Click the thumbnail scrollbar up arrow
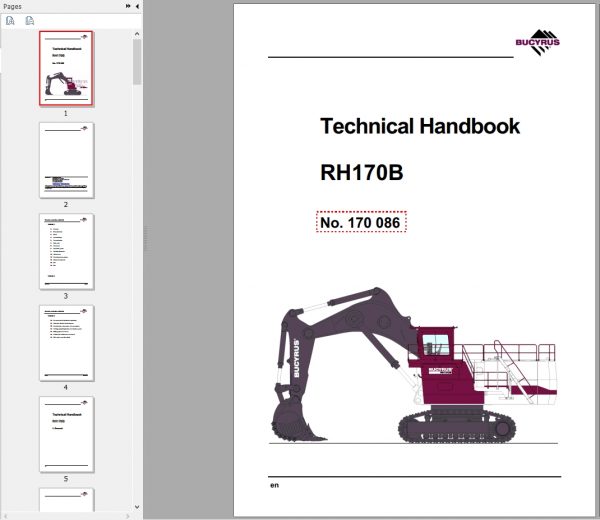 click(x=137, y=34)
